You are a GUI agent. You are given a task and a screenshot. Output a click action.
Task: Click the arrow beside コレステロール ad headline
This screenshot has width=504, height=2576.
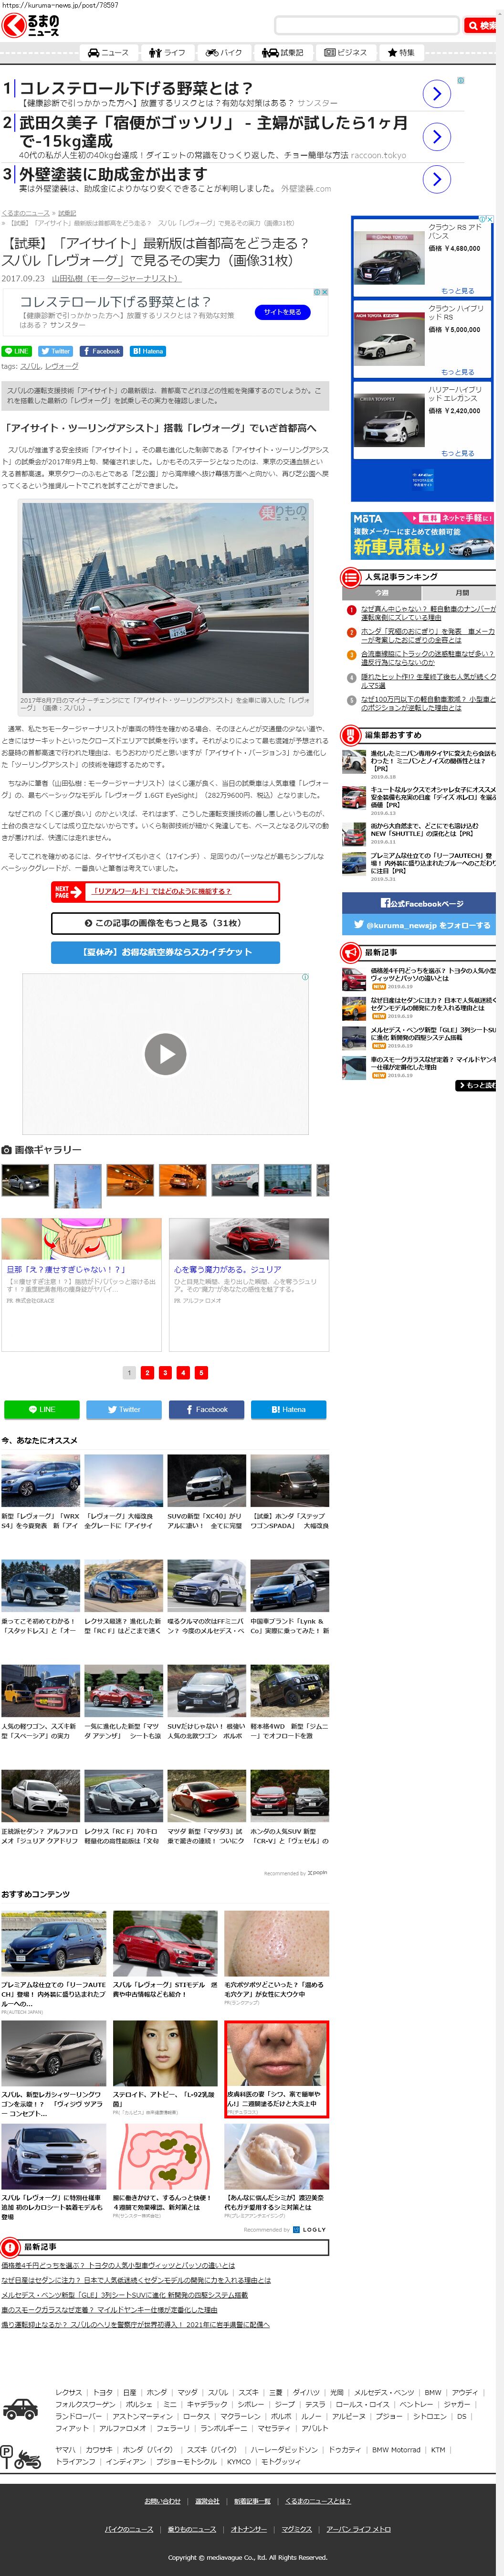[436, 93]
